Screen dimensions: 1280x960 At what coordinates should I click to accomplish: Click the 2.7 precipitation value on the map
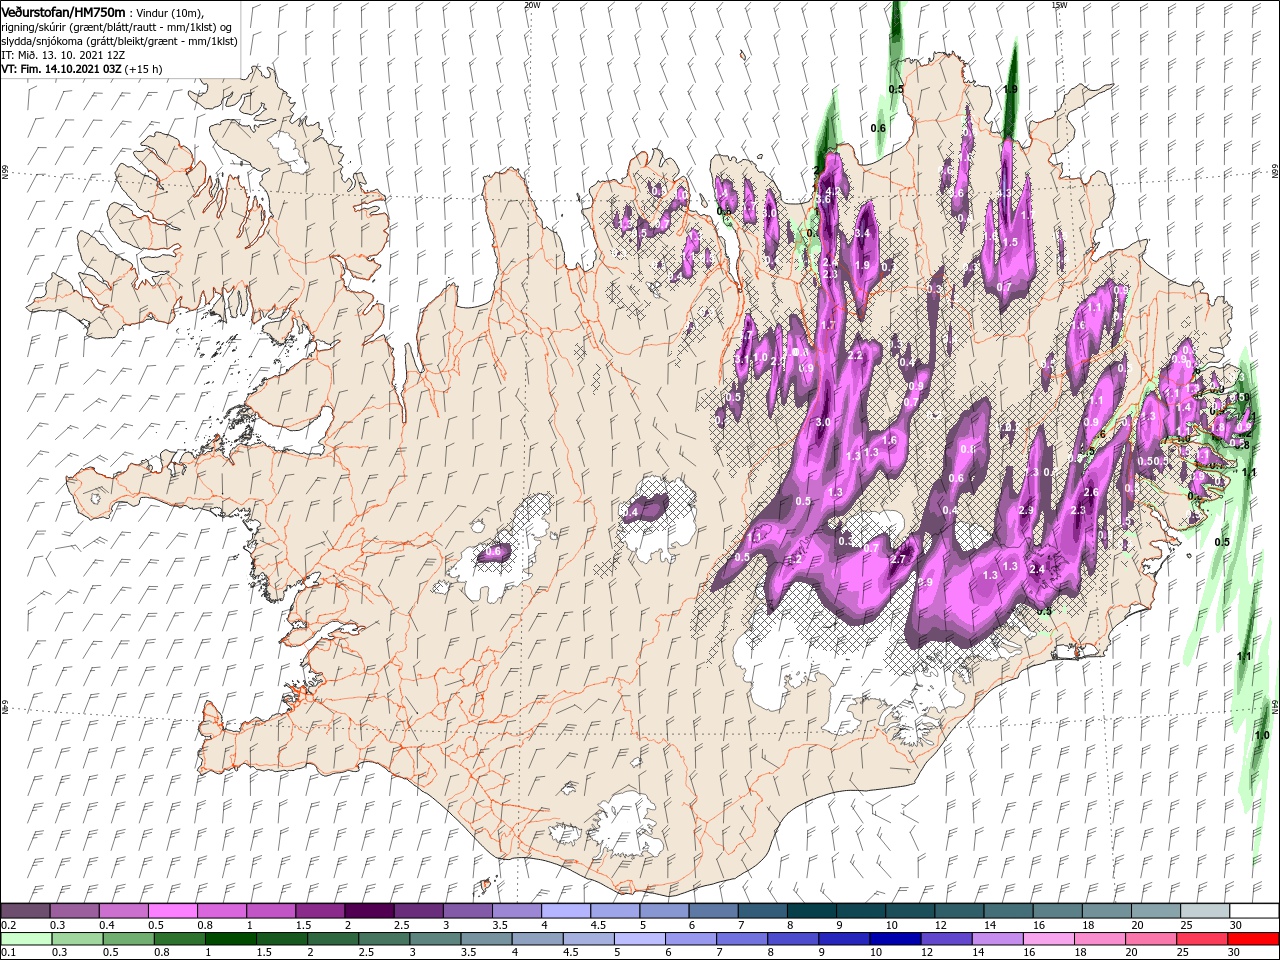point(898,559)
